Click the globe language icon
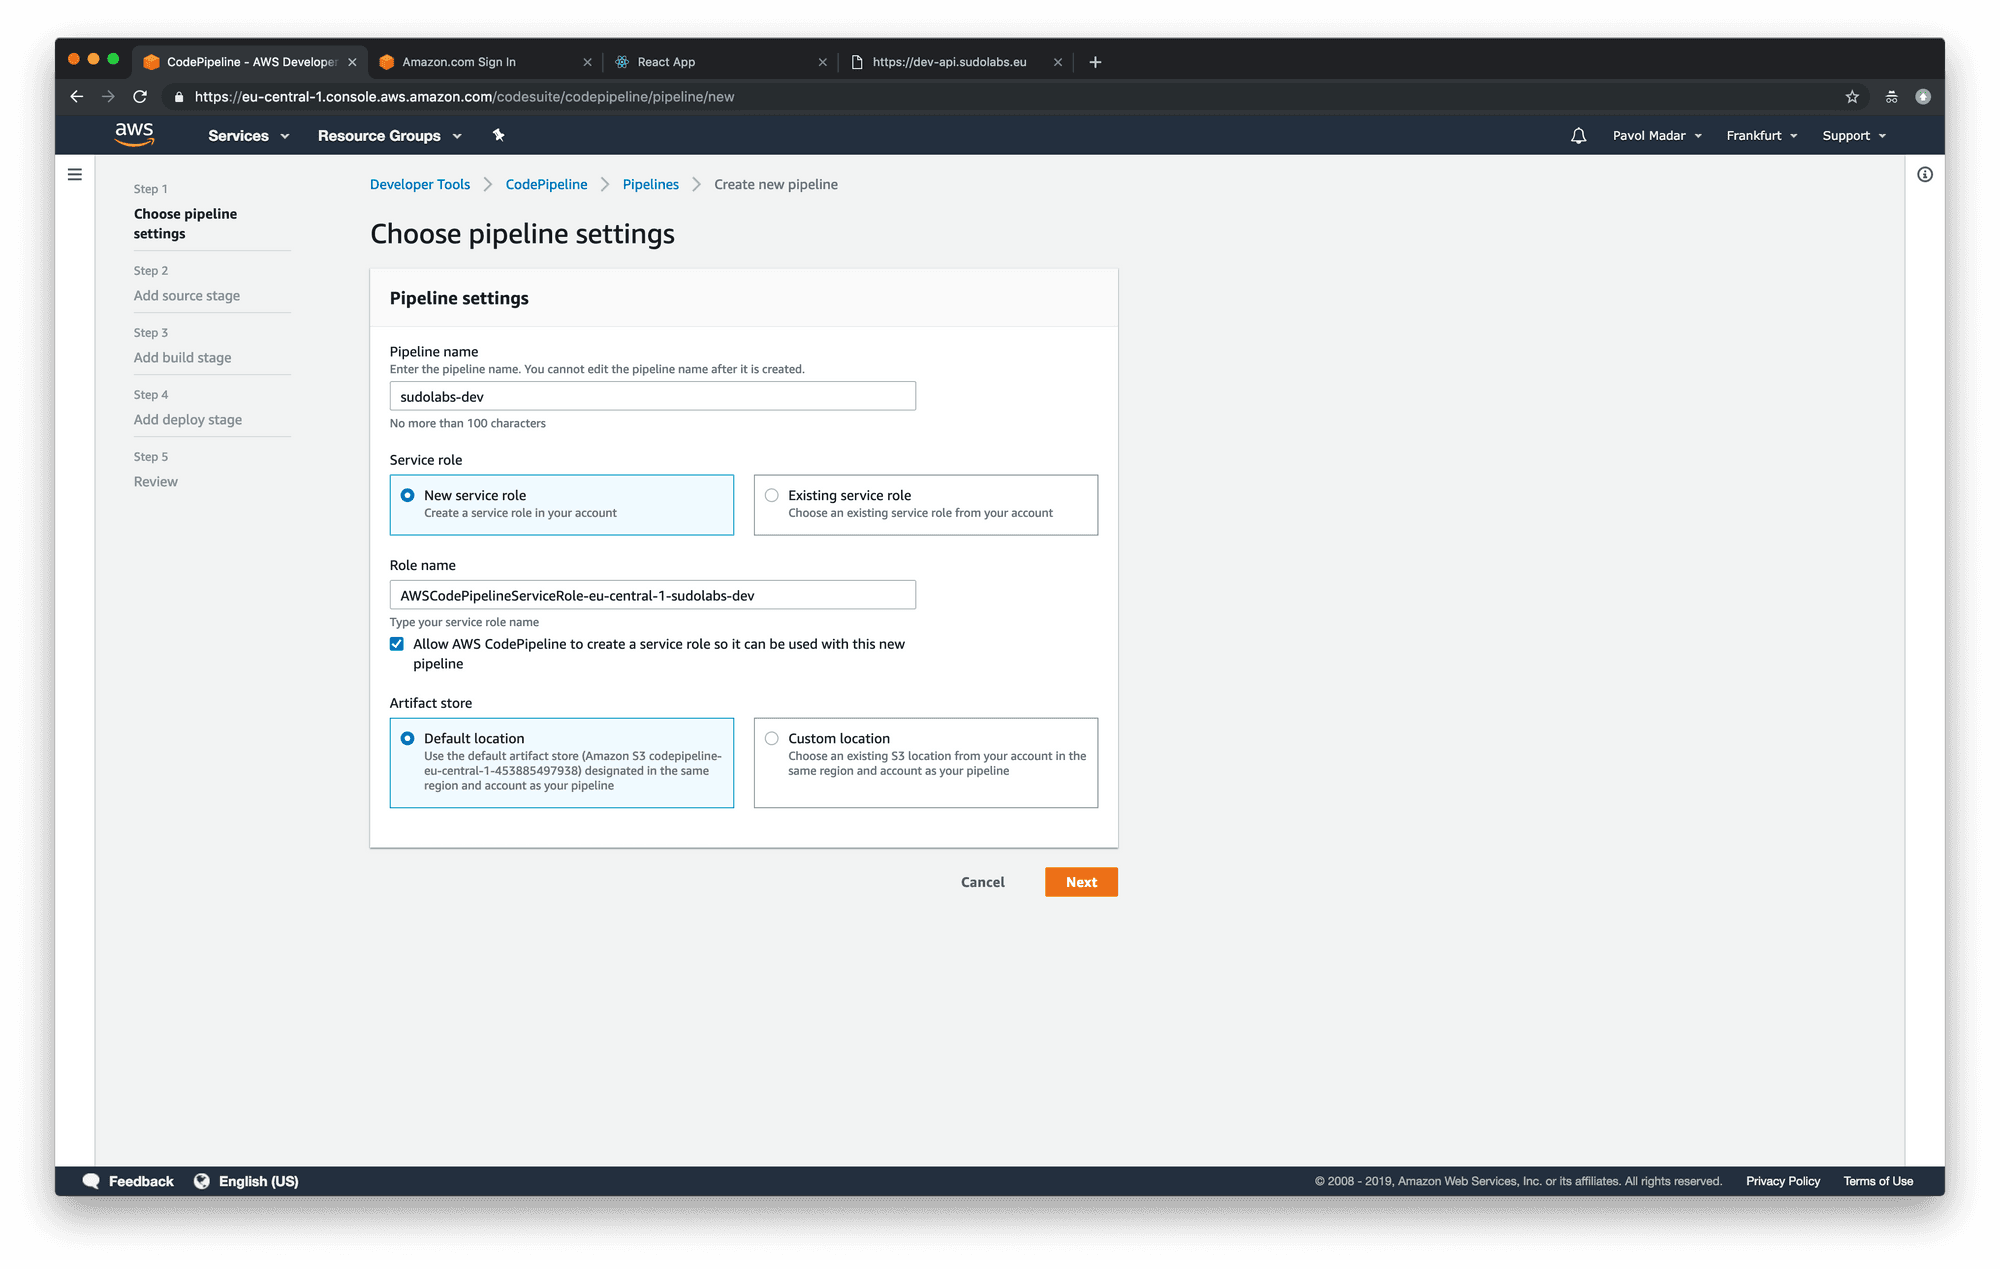Viewport: 2000px width, 1269px height. pyautogui.click(x=202, y=1181)
